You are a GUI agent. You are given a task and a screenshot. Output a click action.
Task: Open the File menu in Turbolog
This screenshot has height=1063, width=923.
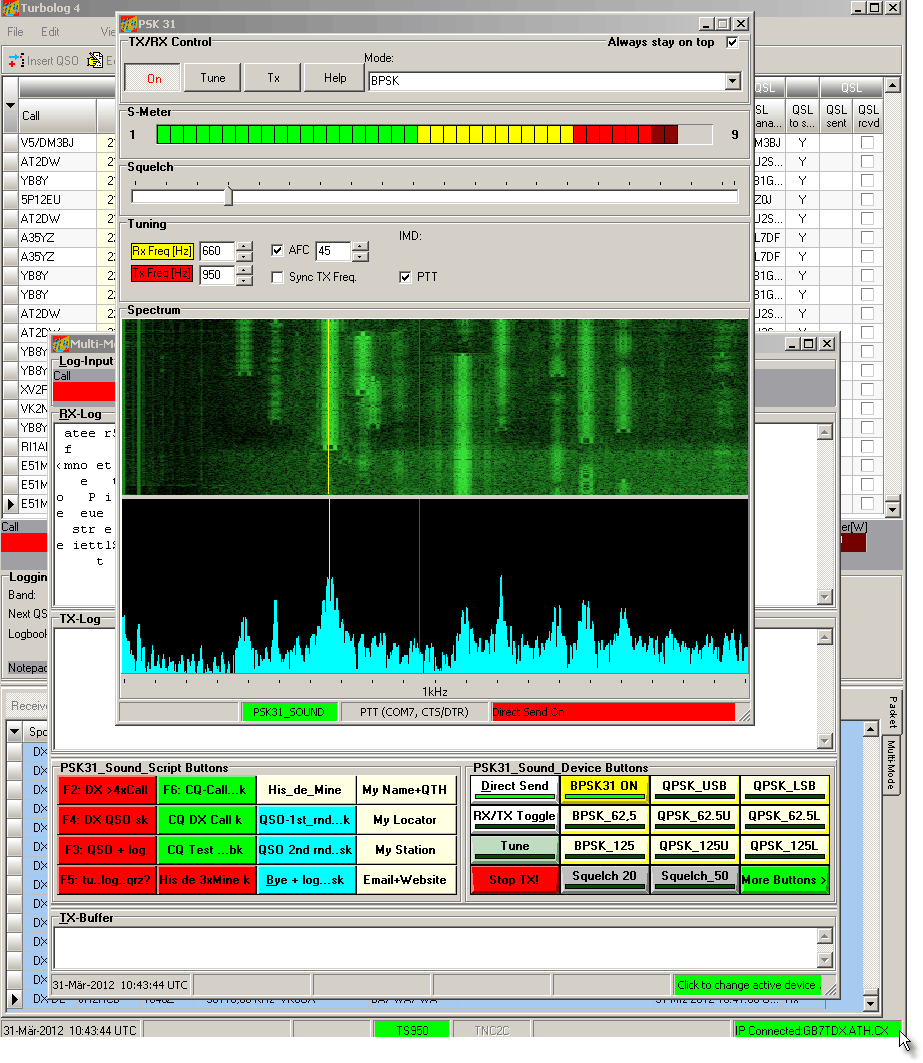pos(15,32)
